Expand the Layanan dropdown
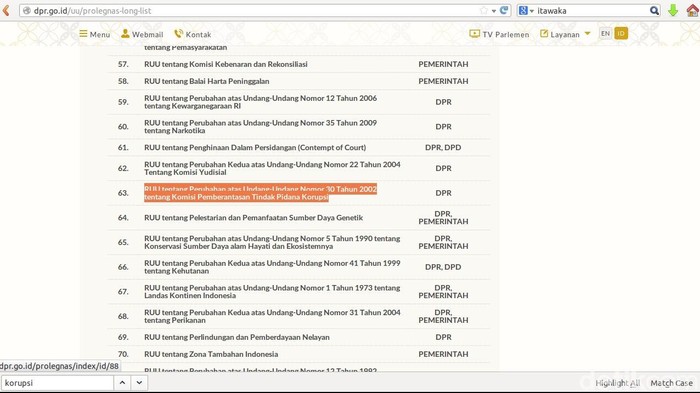This screenshot has width=700, height=393. [565, 34]
